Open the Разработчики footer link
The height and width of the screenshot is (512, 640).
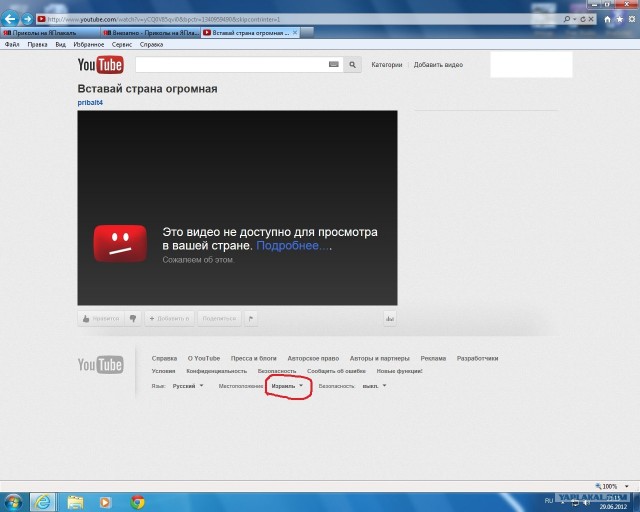coord(477,358)
